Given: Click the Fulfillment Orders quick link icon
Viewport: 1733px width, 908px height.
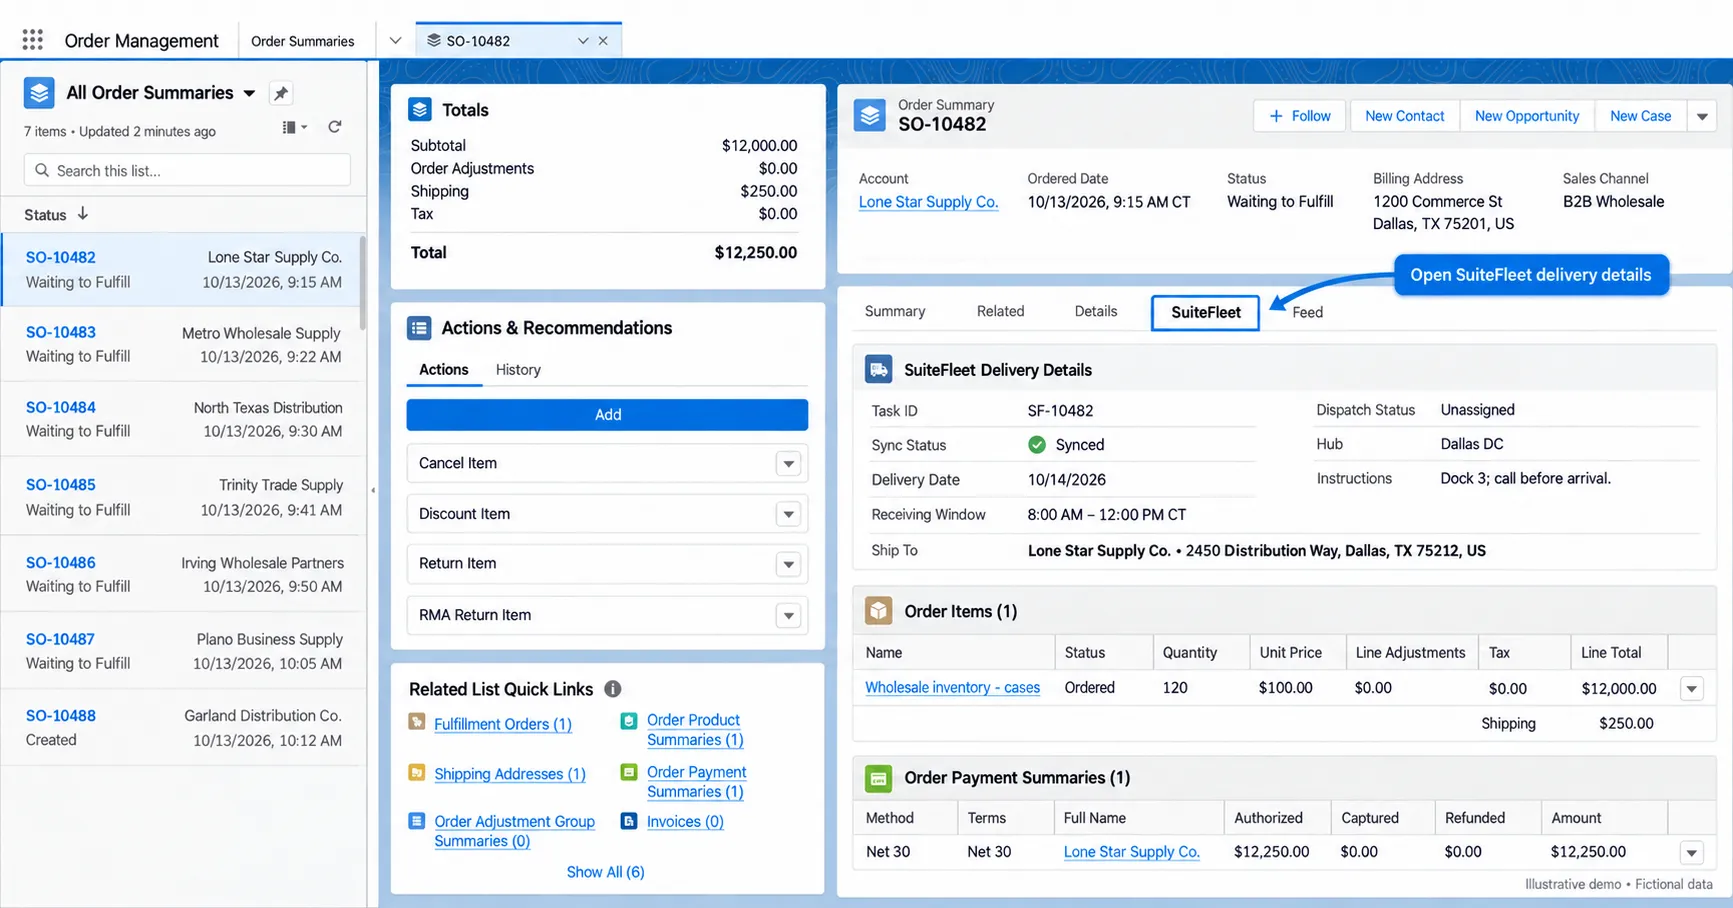Looking at the screenshot, I should pos(417,722).
